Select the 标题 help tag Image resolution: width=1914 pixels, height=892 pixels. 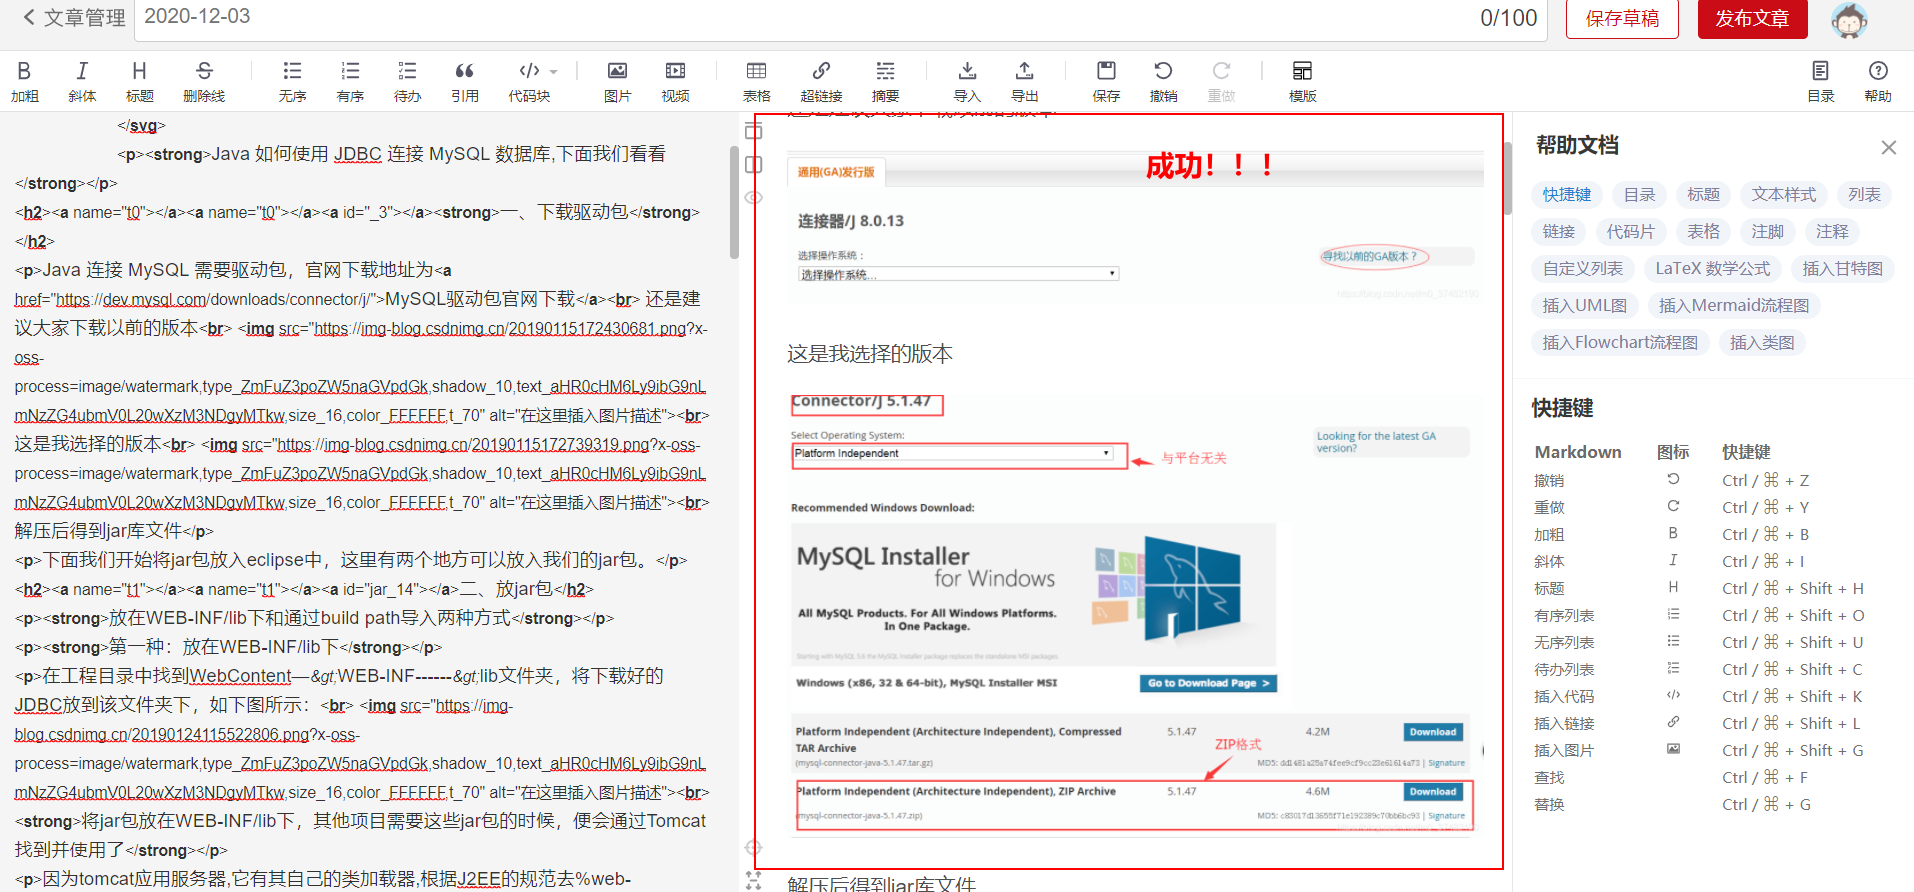pyautogui.click(x=1703, y=195)
